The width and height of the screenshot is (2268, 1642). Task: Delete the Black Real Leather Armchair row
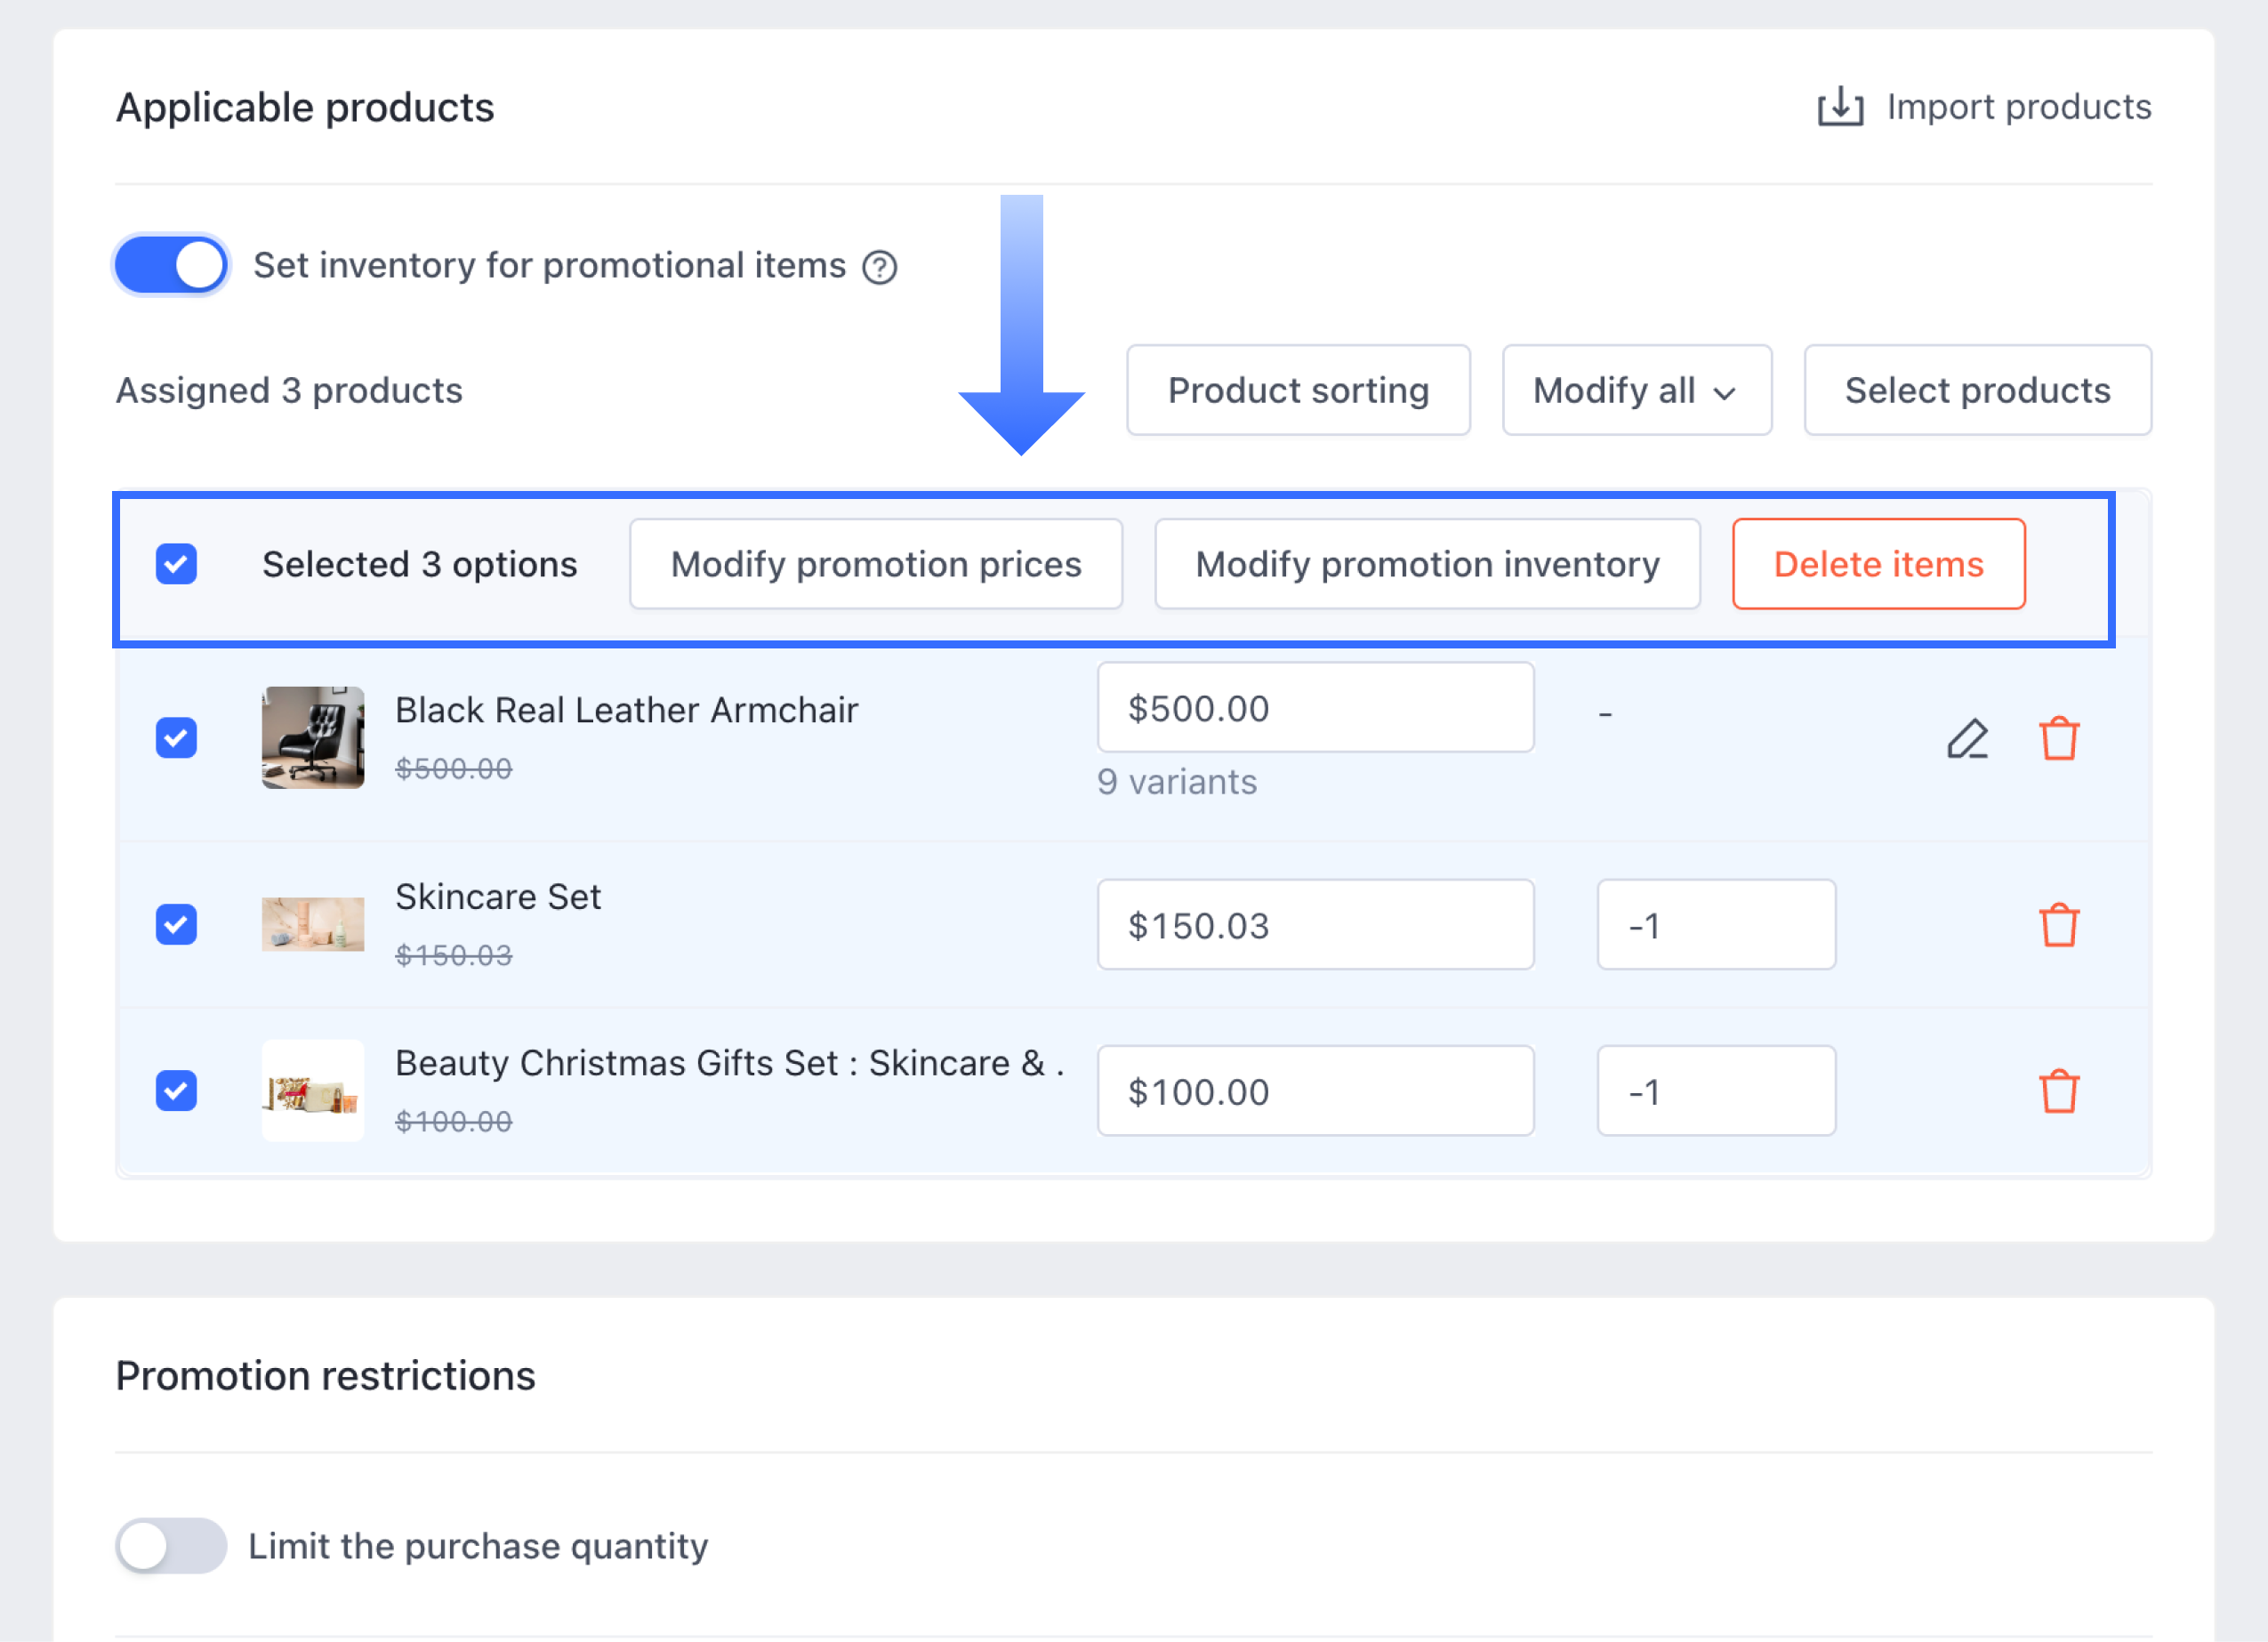(x=2058, y=739)
